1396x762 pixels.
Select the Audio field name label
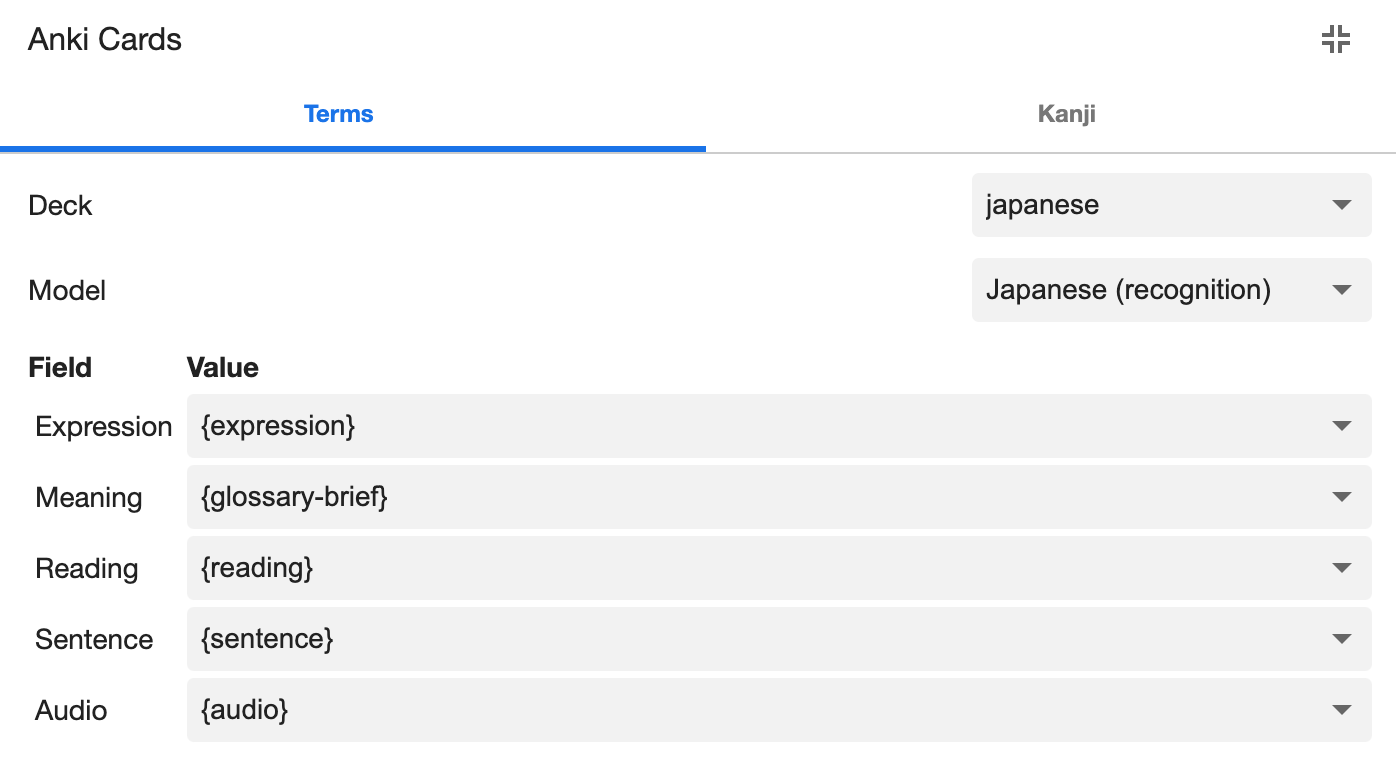(71, 711)
